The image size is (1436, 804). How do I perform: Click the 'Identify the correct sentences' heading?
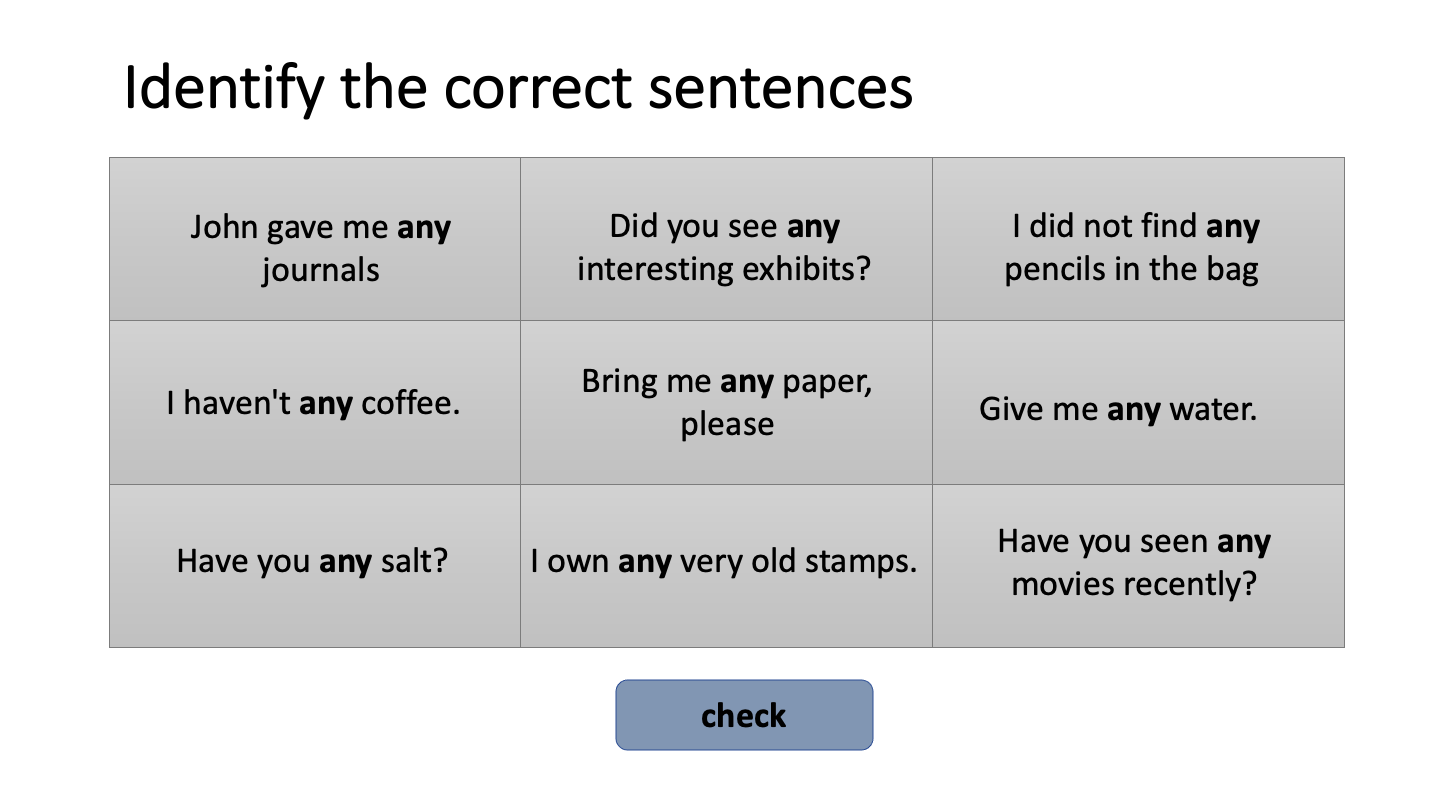point(518,88)
